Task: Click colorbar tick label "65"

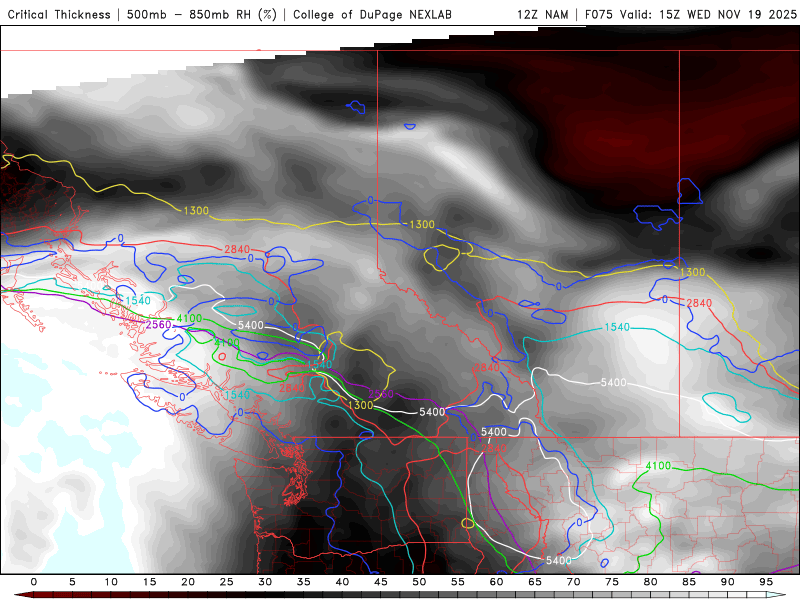Action: tap(535, 582)
